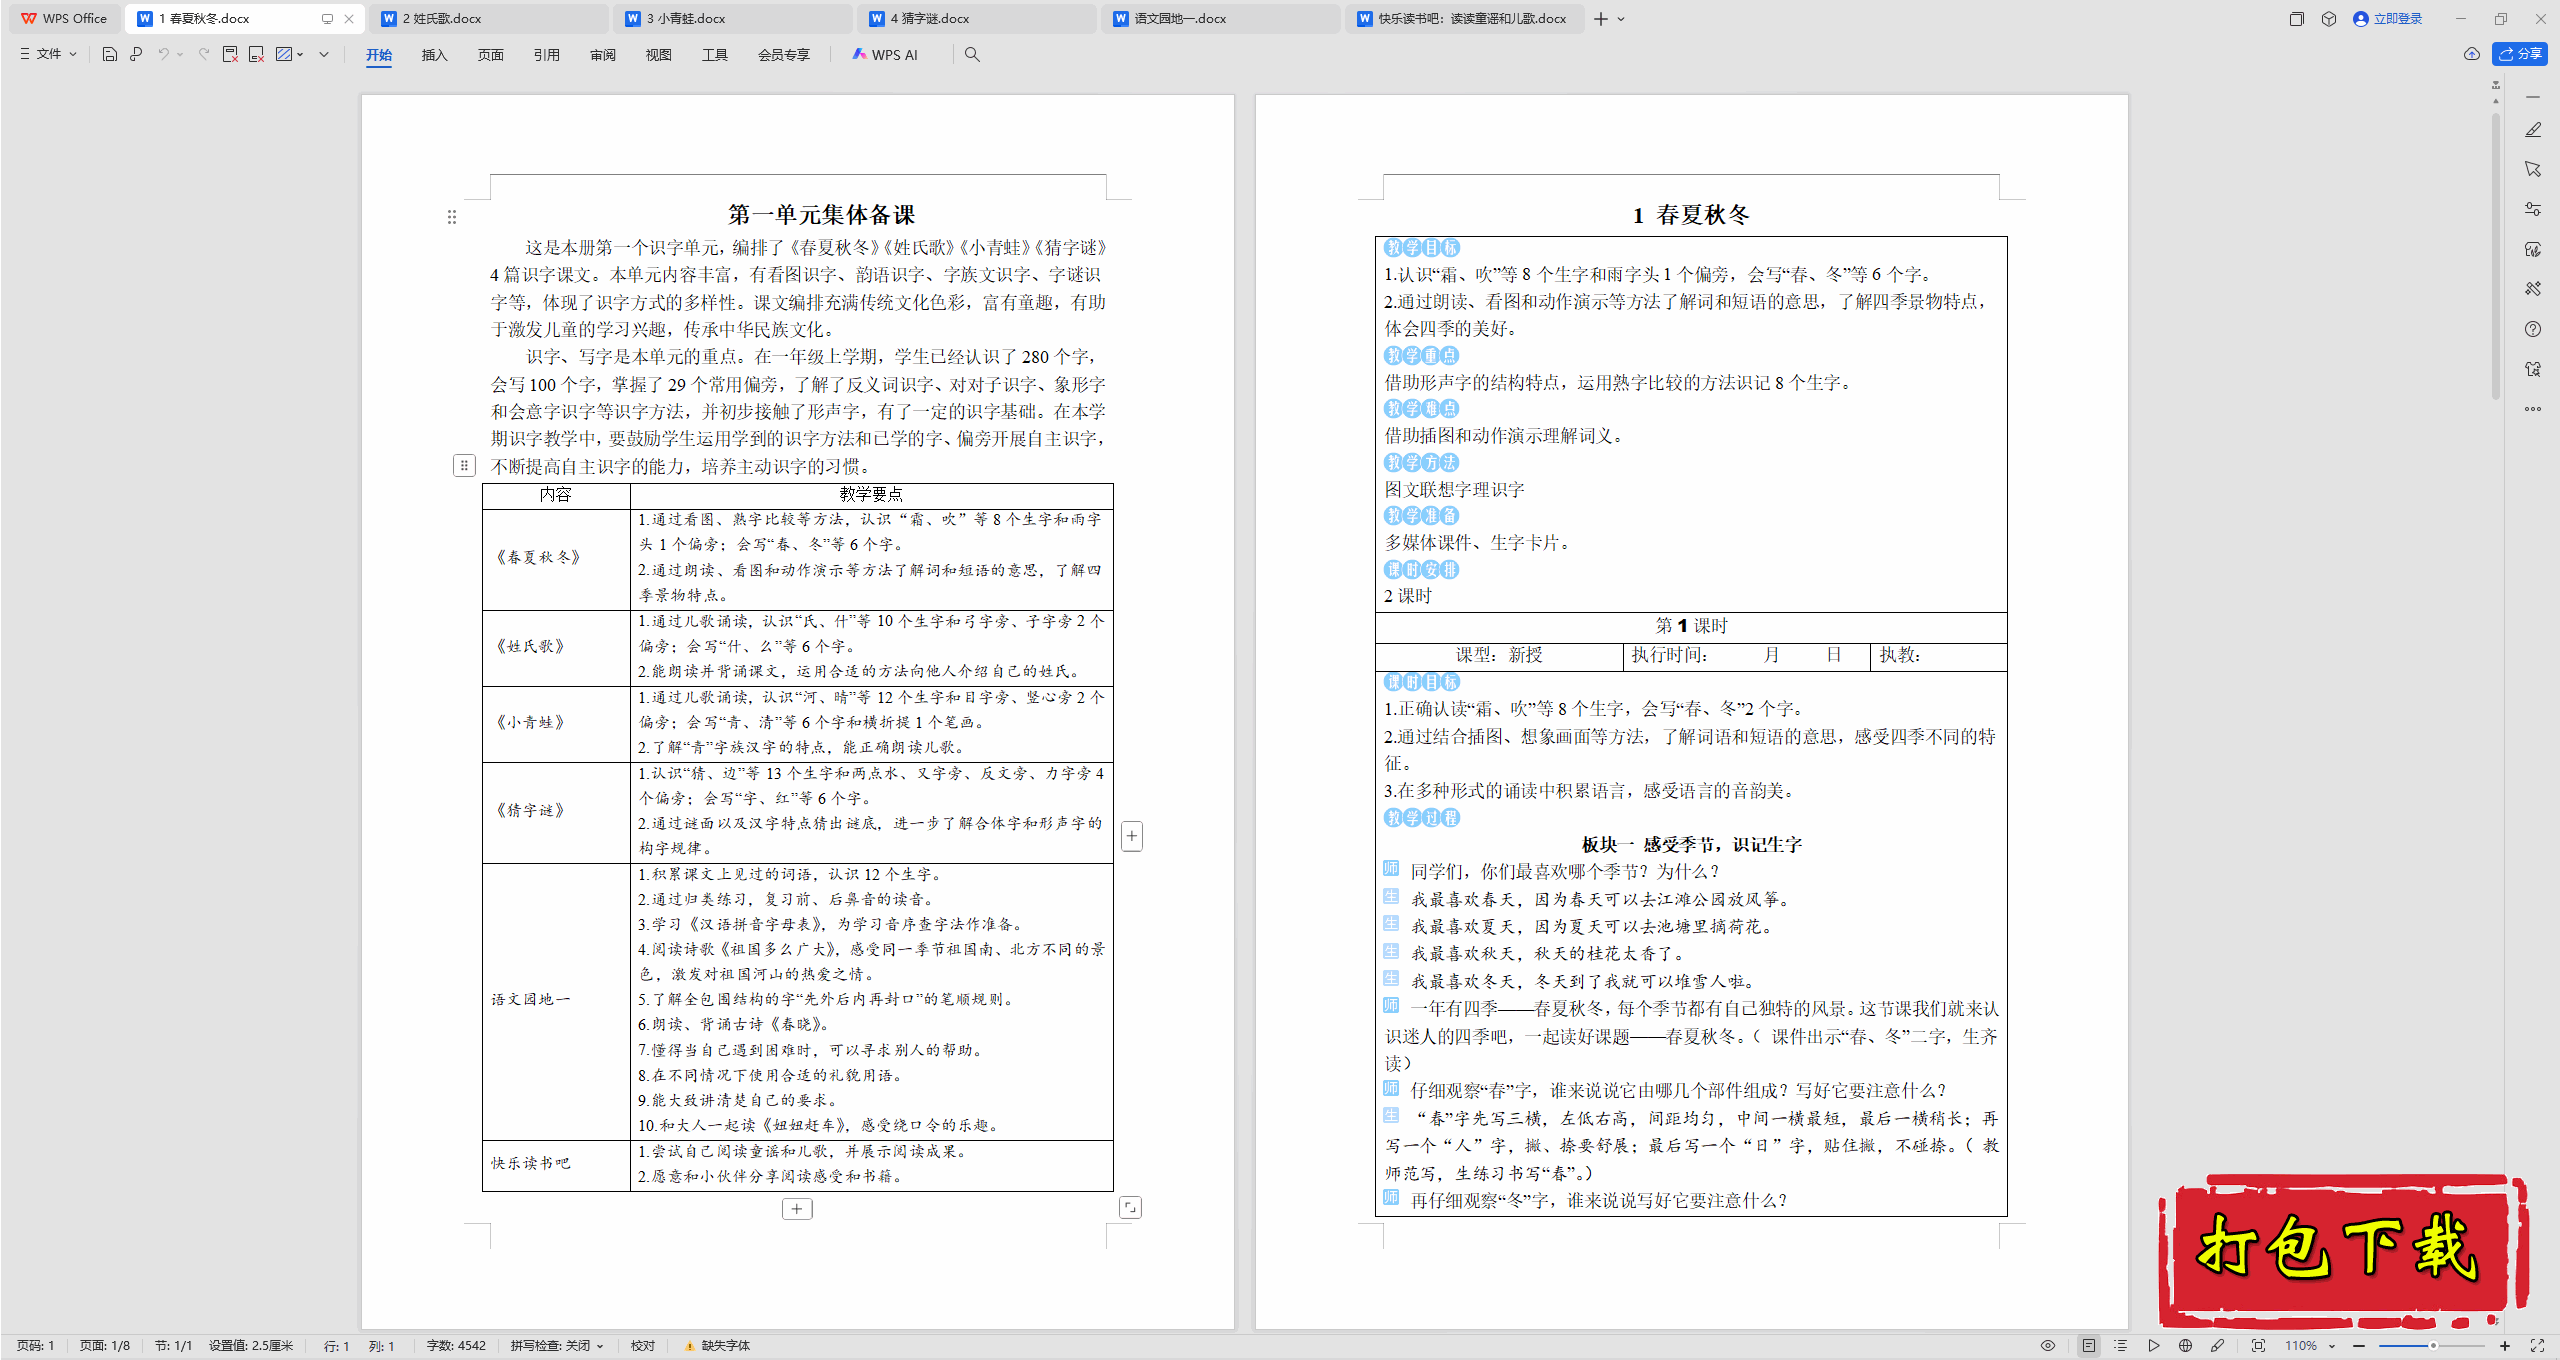Toggle outline view icon in status bar
2560x1360 pixels.
coord(2121,1346)
